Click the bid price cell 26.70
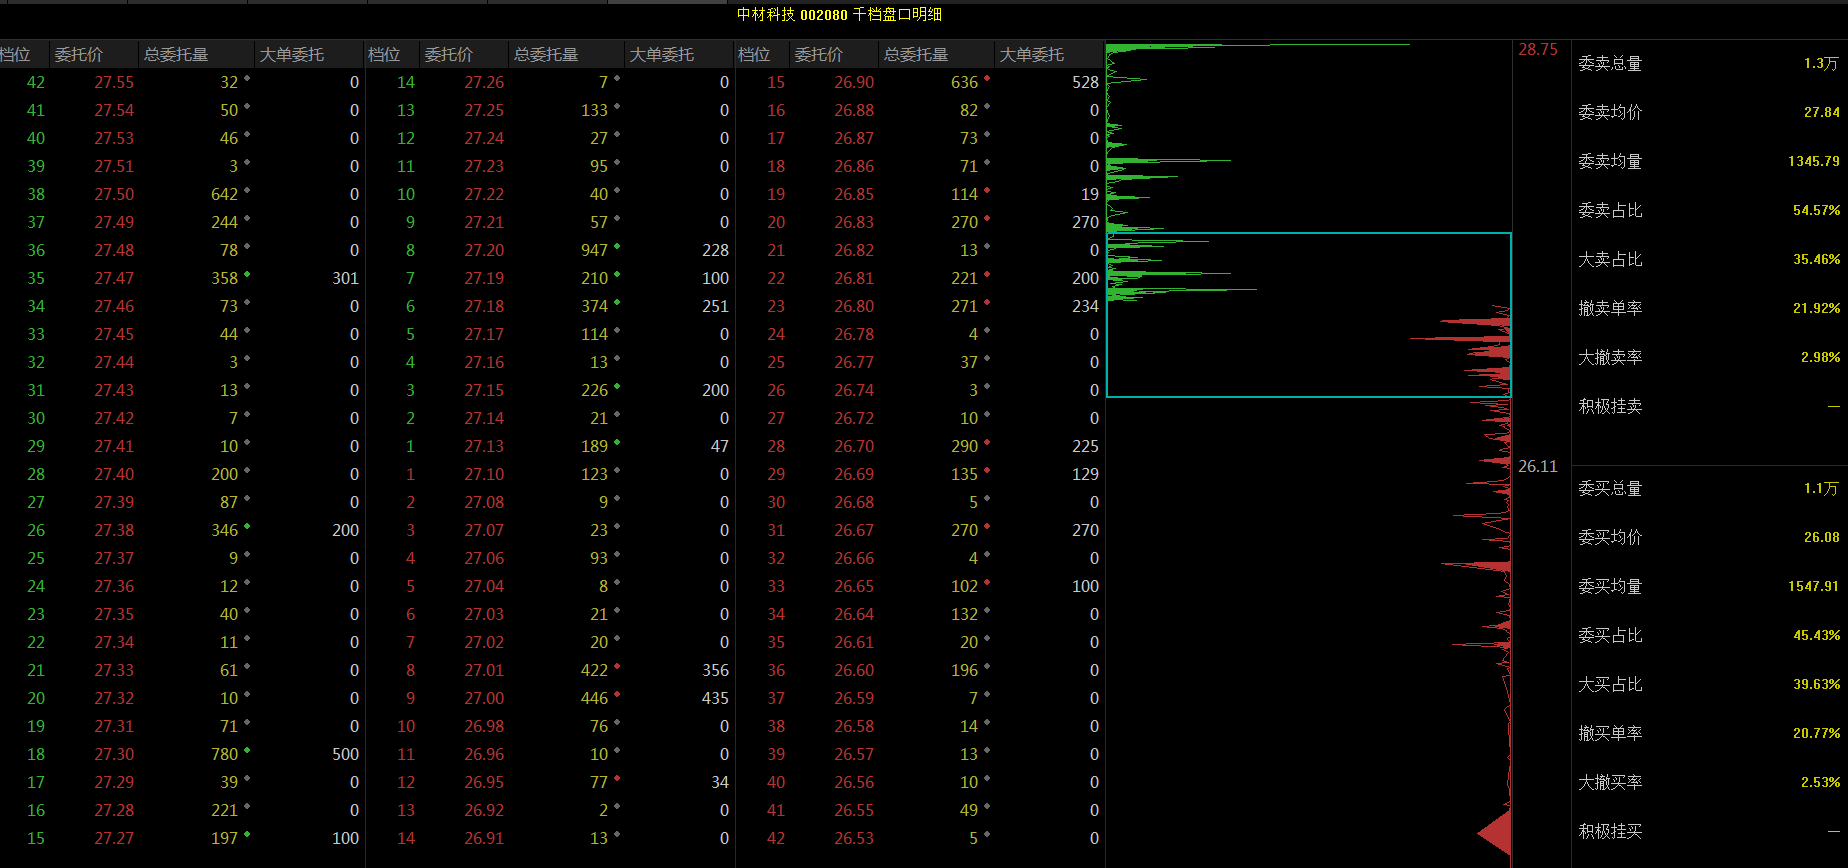 (x=854, y=446)
